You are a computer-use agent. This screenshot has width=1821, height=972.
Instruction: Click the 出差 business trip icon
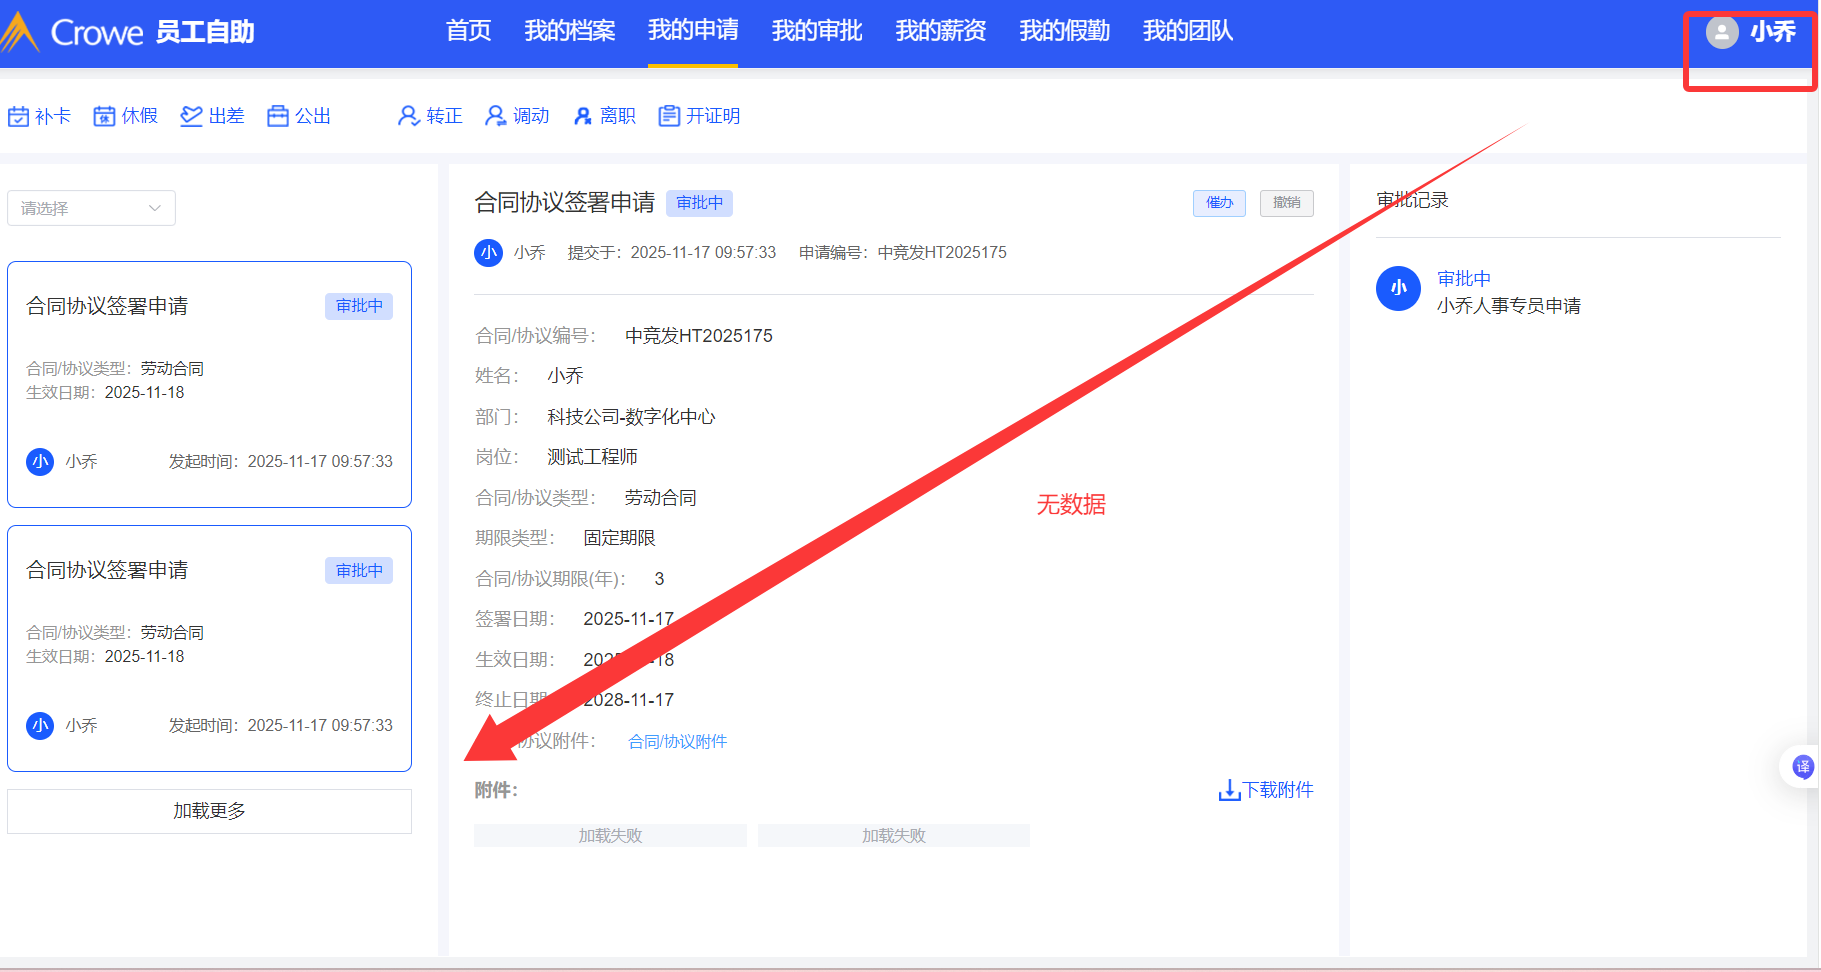tap(191, 117)
